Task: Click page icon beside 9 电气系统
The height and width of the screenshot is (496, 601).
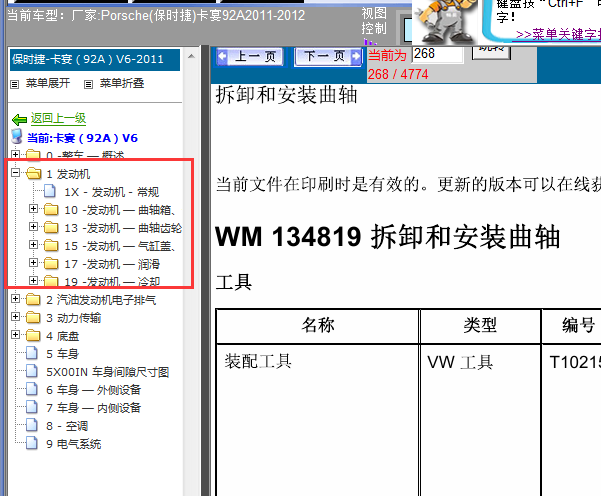Action: (x=32, y=443)
